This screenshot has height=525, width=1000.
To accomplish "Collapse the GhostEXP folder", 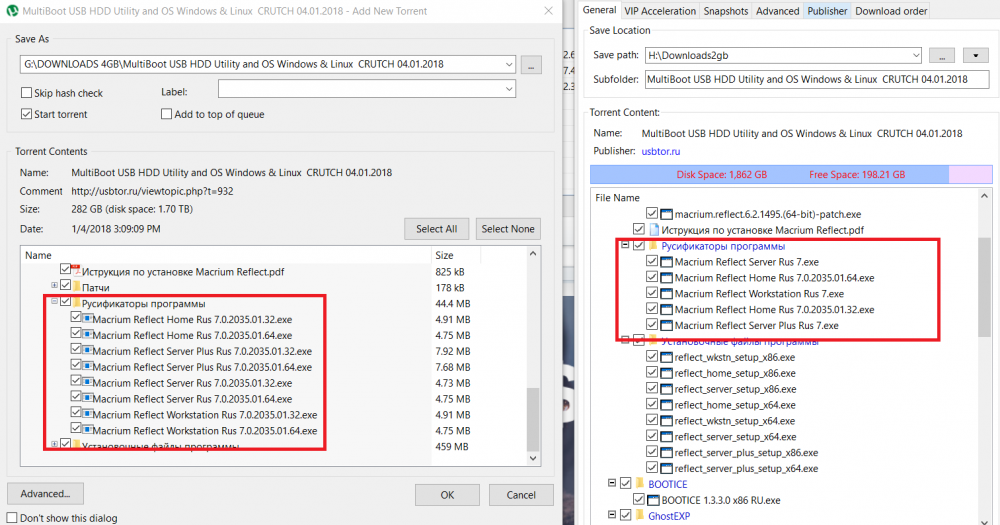I will click(612, 514).
